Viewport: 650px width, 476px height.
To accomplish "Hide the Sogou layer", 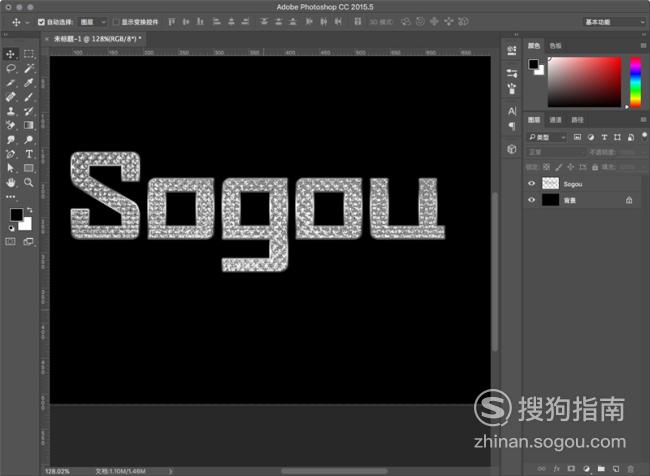I will (x=532, y=184).
